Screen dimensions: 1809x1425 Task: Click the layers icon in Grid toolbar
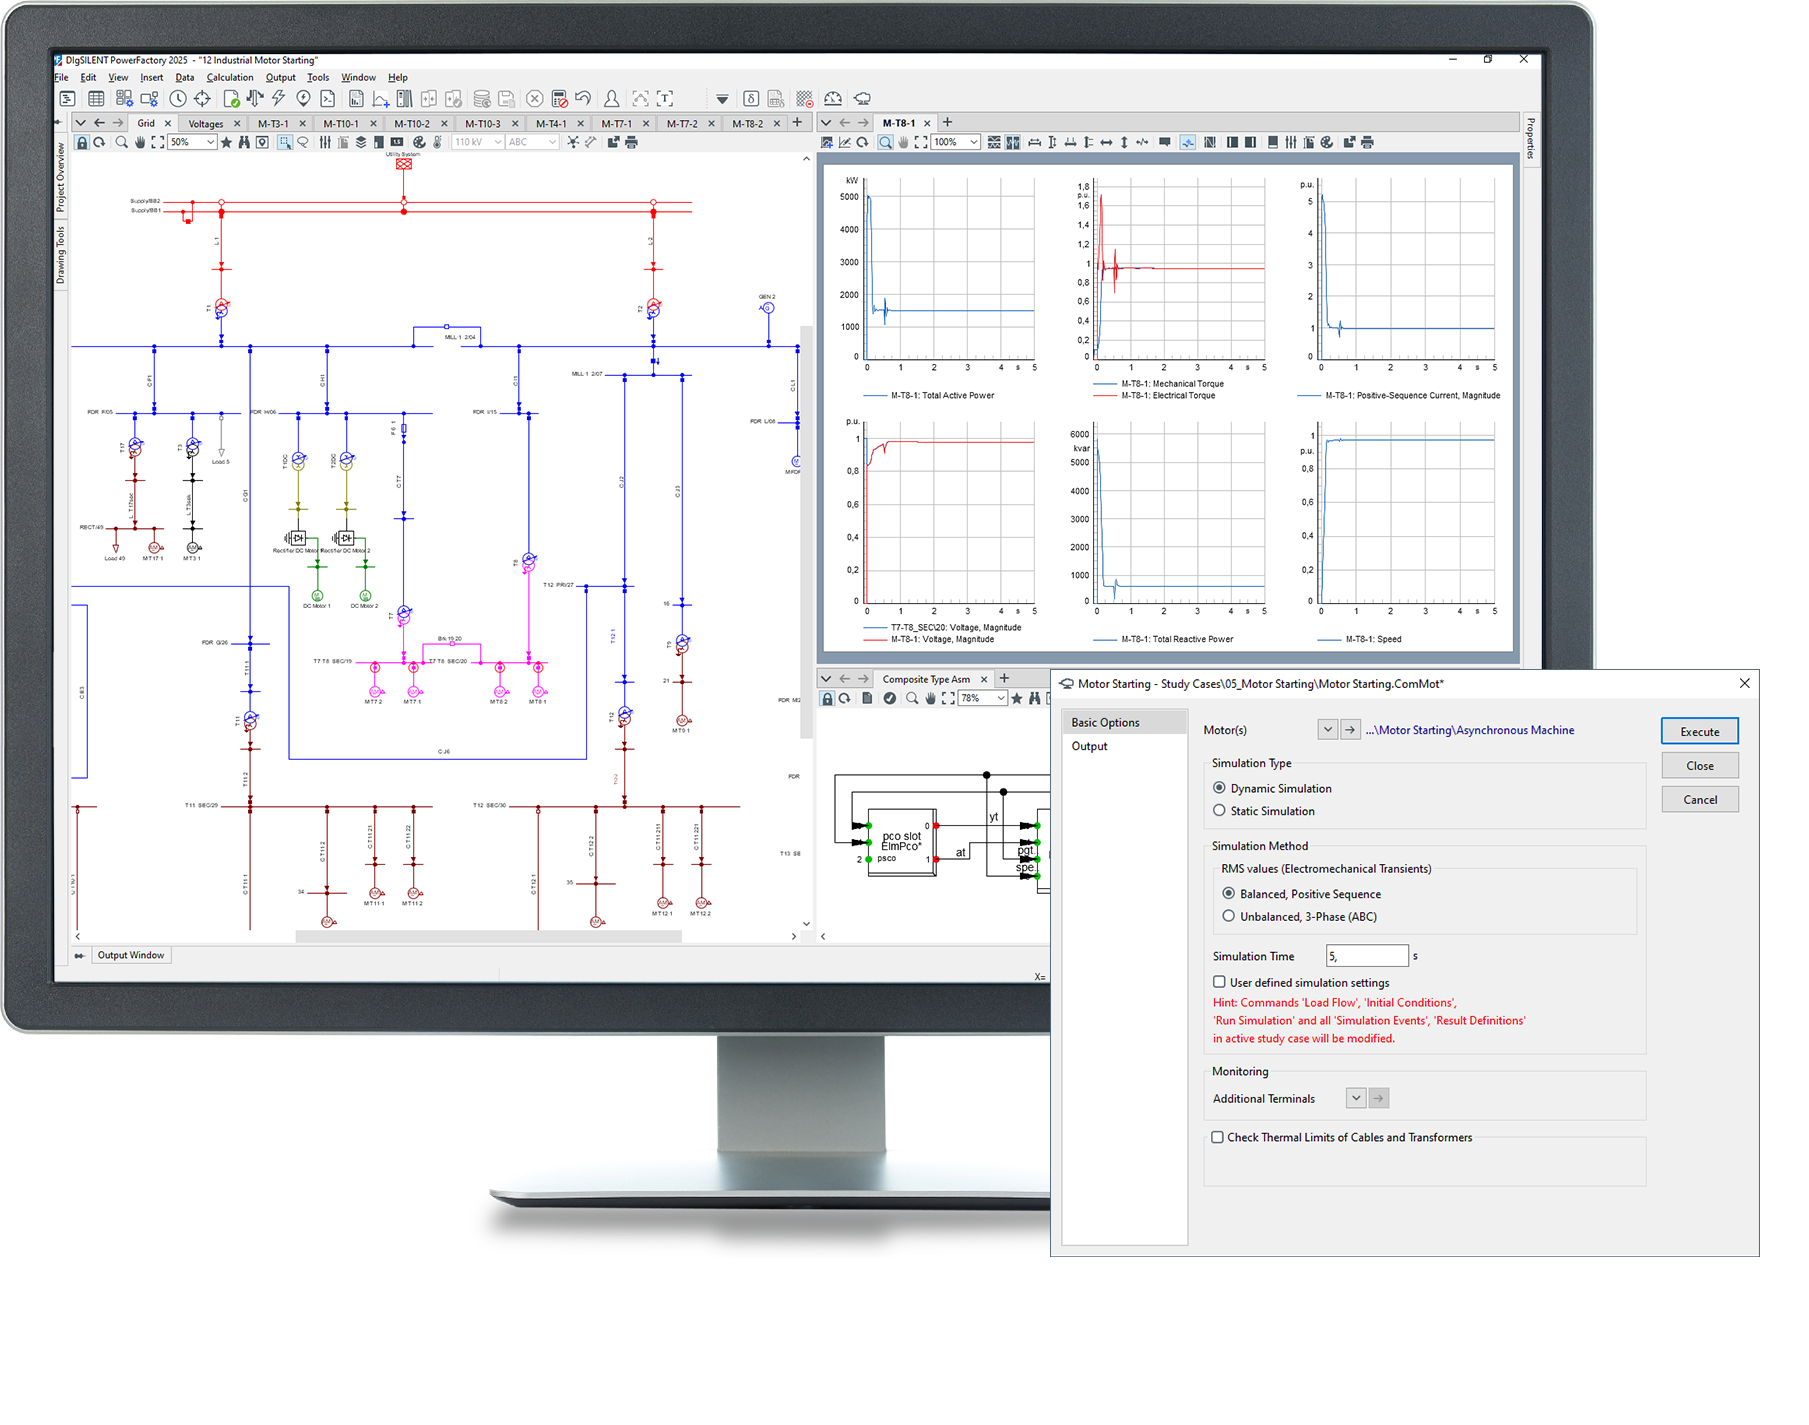pos(361,143)
